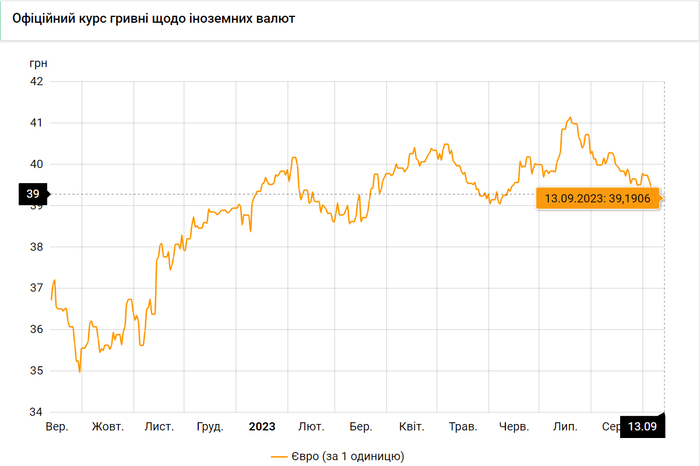Click the black 13.09 date badge
This screenshot has height=466, width=700.
(x=641, y=427)
